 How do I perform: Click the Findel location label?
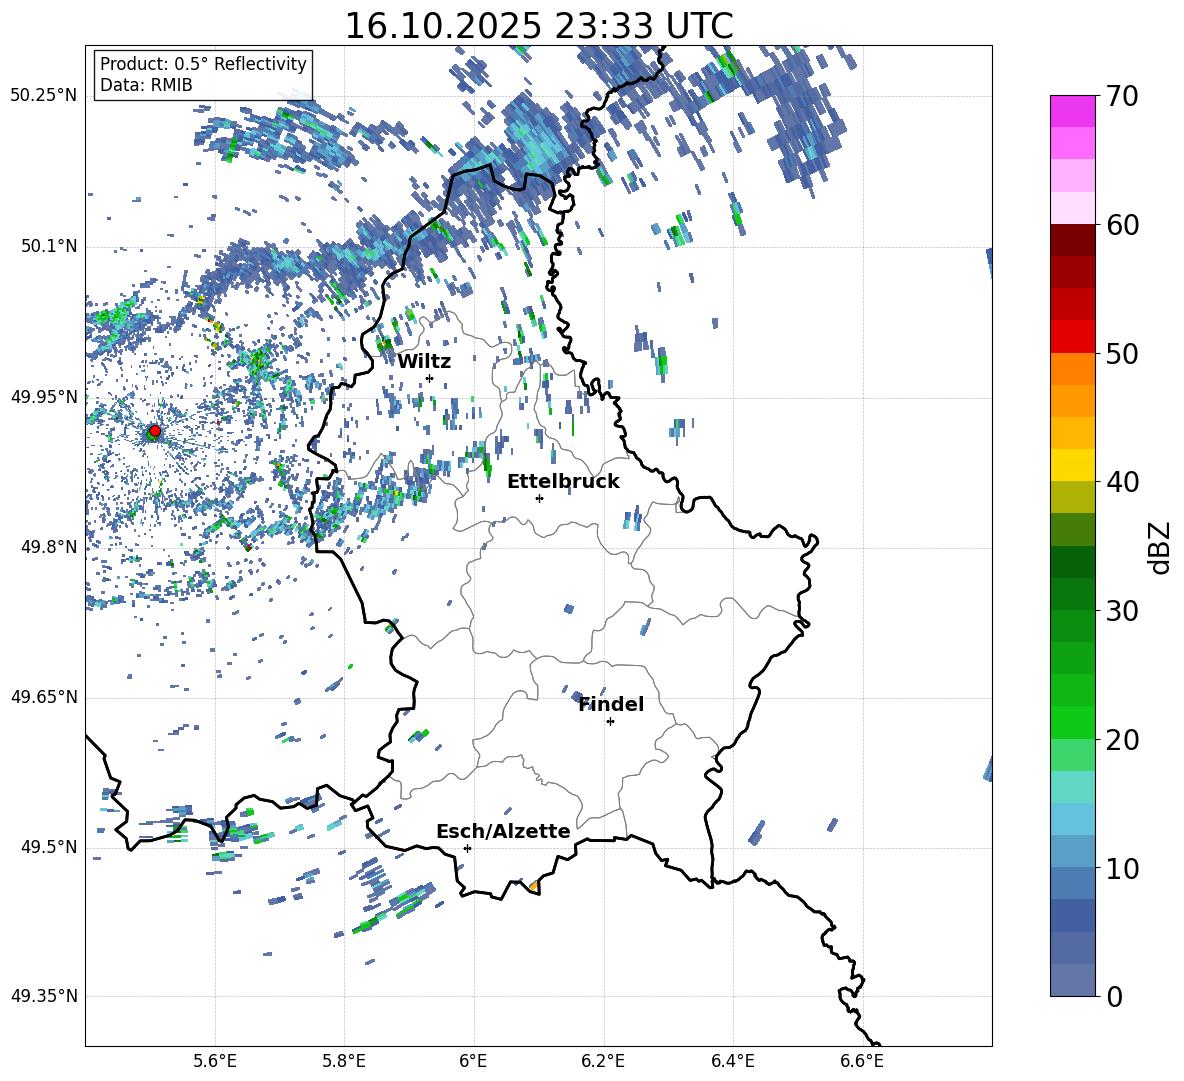point(611,704)
